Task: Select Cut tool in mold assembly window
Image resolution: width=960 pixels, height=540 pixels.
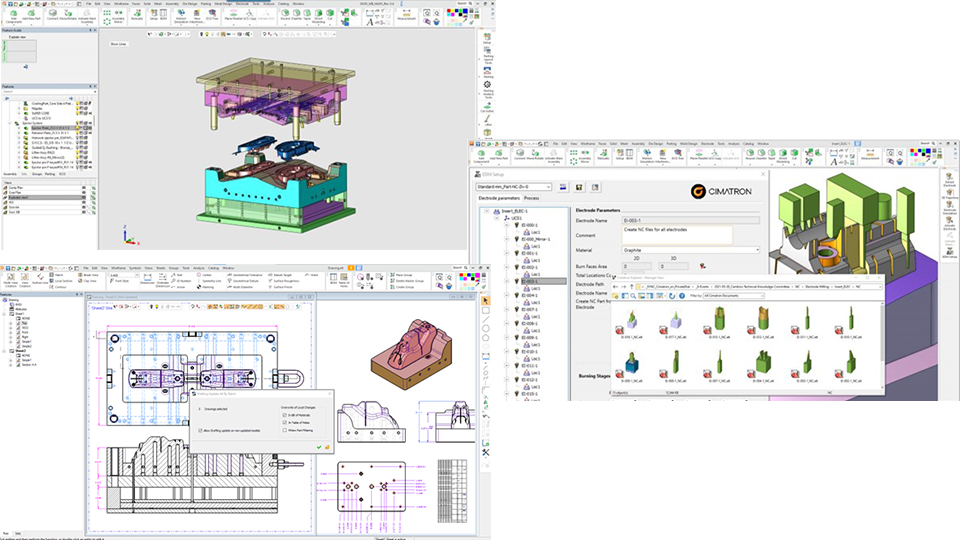Action: tap(330, 15)
